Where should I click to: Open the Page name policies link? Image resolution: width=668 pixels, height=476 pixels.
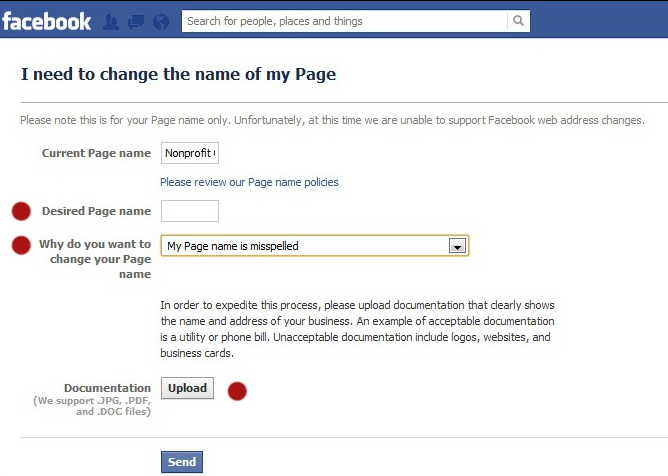pyautogui.click(x=249, y=182)
